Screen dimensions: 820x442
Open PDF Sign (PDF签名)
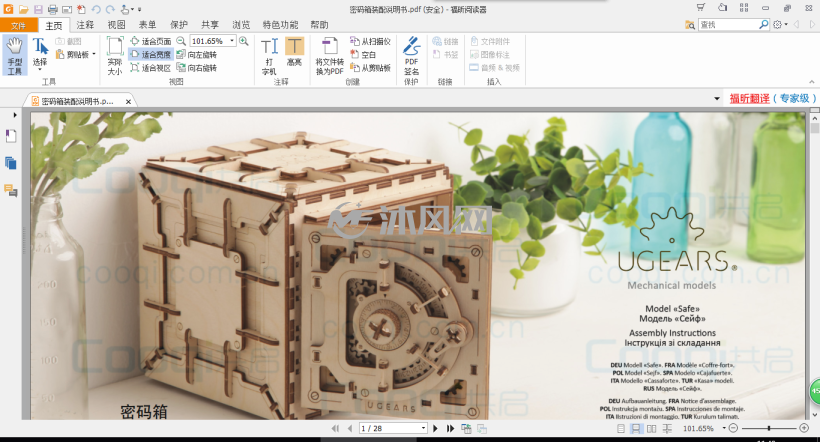tap(412, 56)
